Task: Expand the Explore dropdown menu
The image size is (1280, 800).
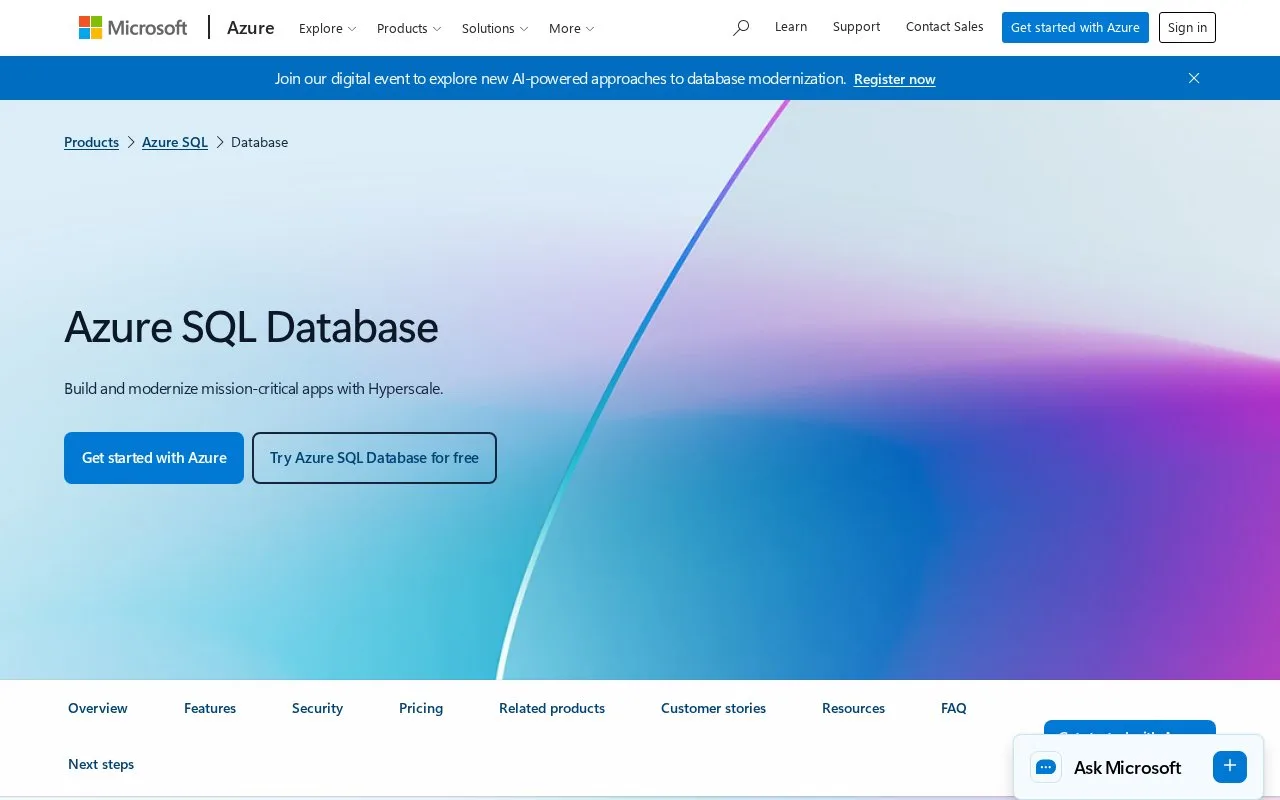Action: tap(328, 28)
